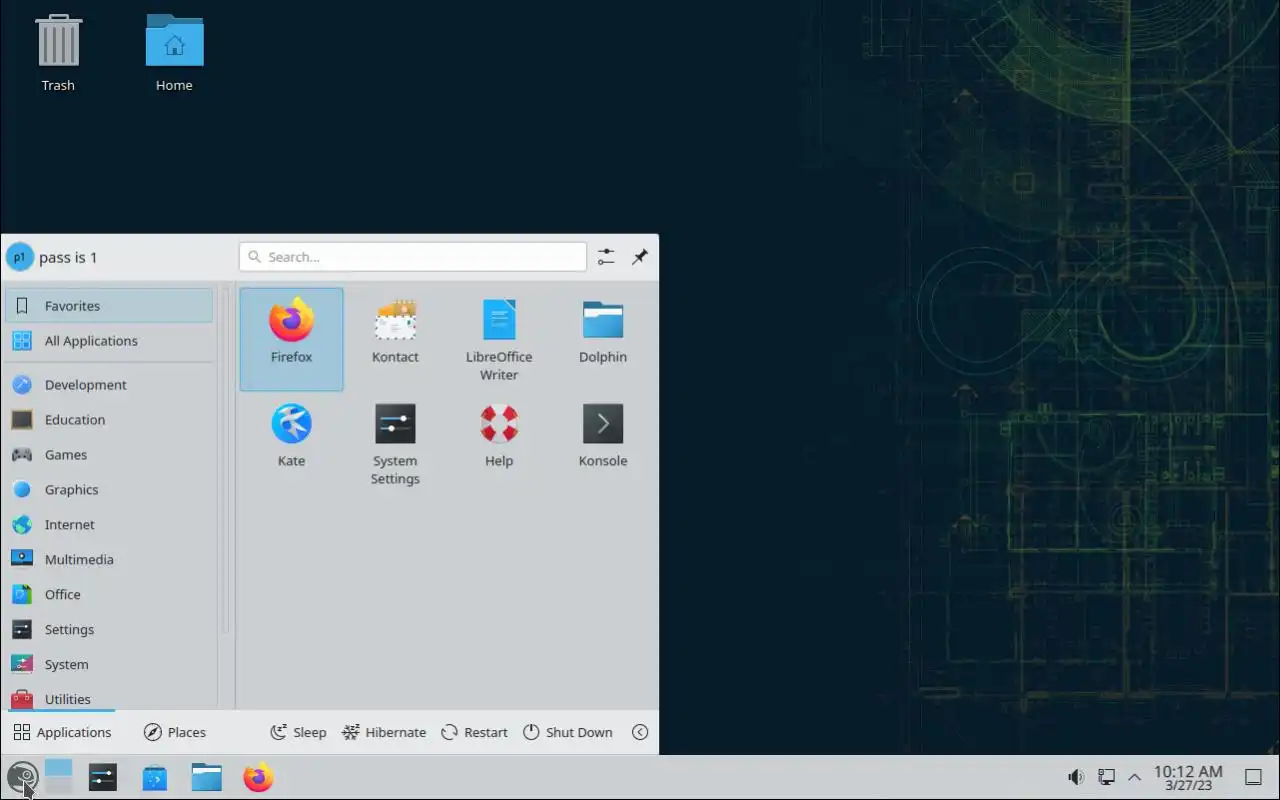Open the Trash desktop icon
This screenshot has width=1280, height=800.
58,54
